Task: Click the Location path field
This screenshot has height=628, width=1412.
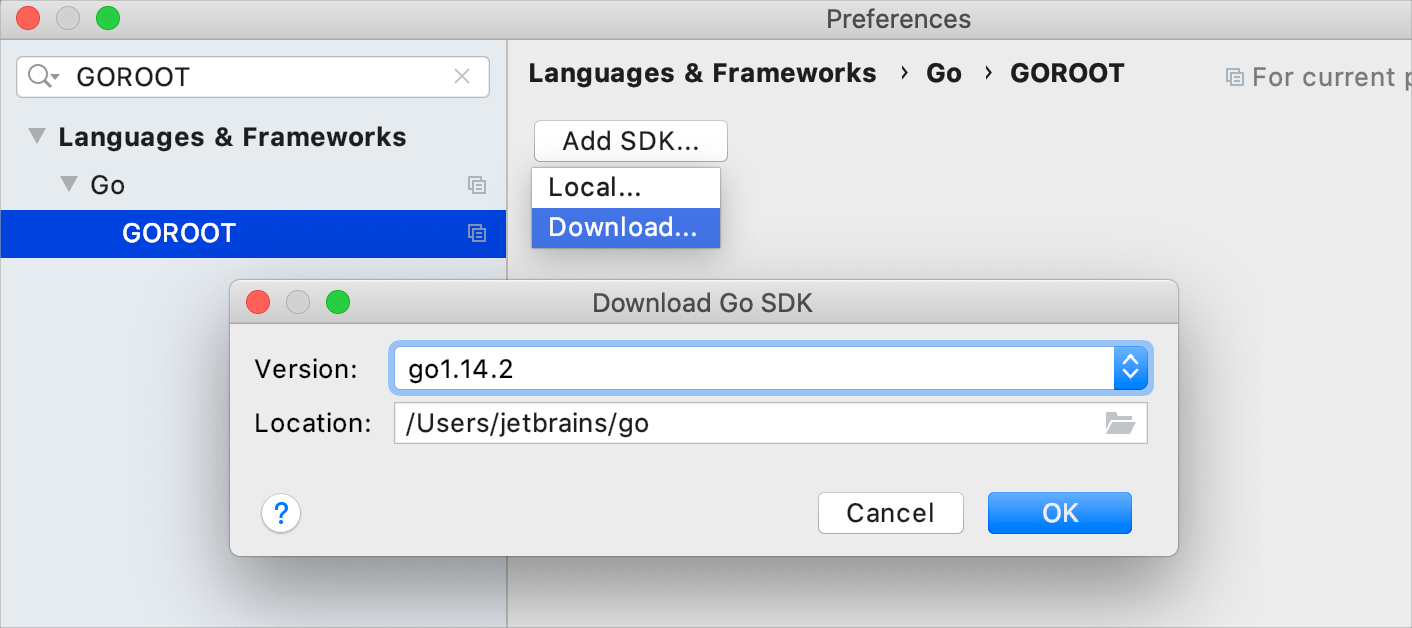Action: (700, 423)
